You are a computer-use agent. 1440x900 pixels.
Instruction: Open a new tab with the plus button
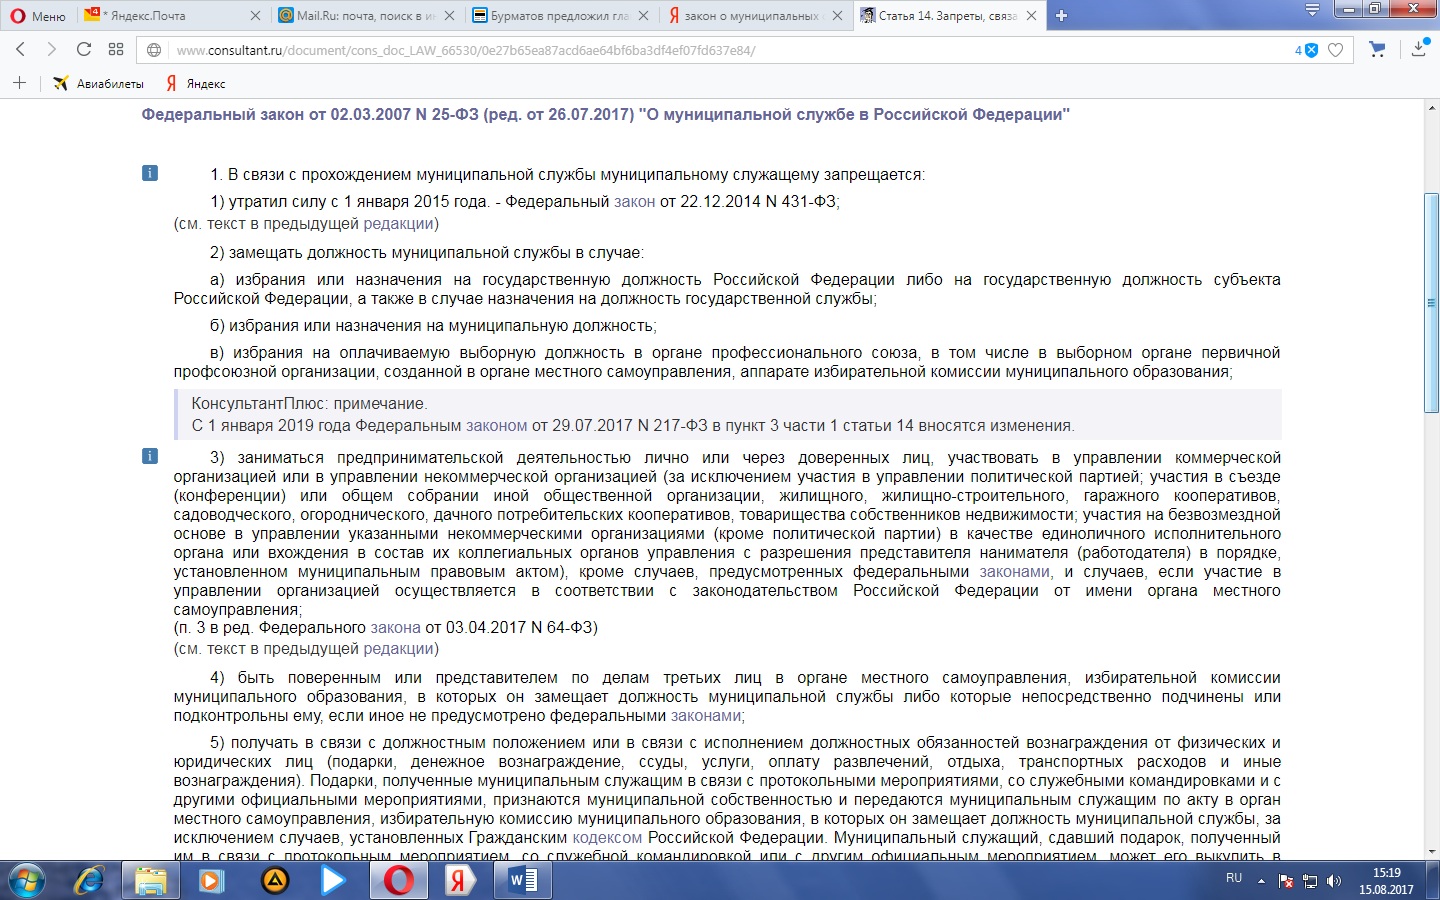tap(1062, 15)
